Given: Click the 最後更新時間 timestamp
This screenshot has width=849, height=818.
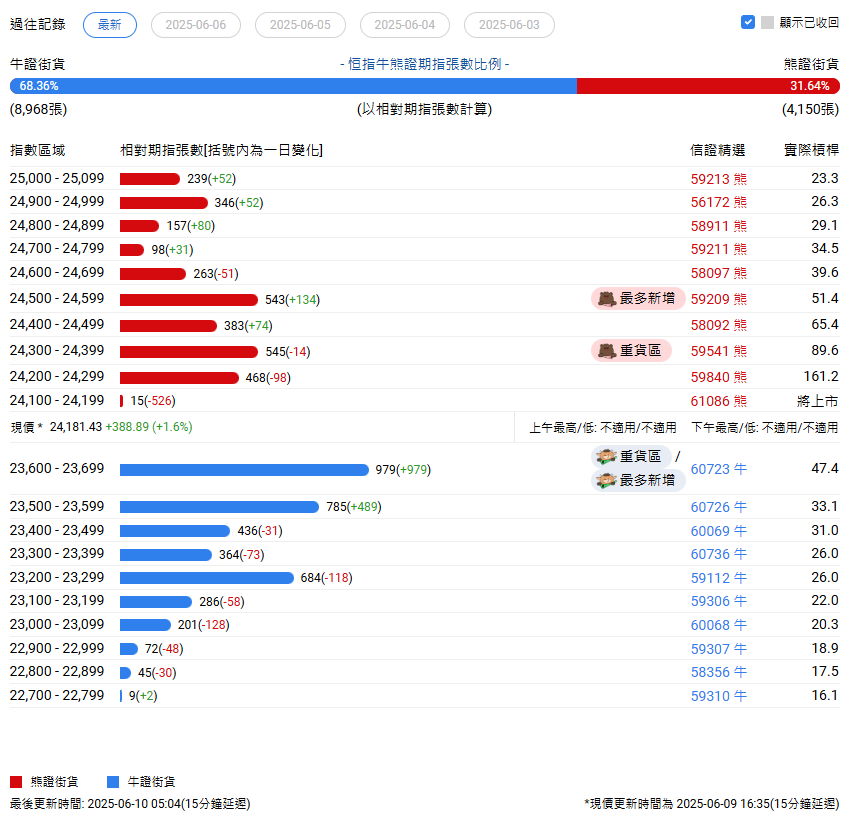Looking at the screenshot, I should click(130, 804).
